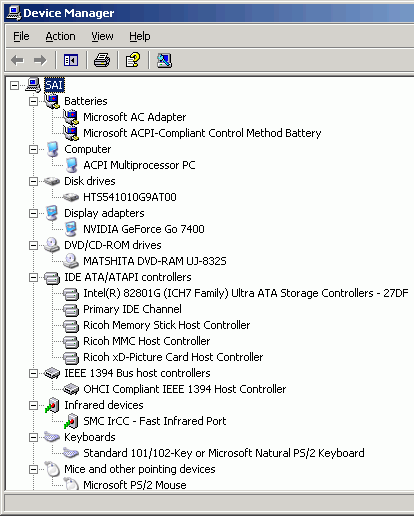Open the Properties toolbar icon
This screenshot has width=414, height=516.
click(133, 60)
